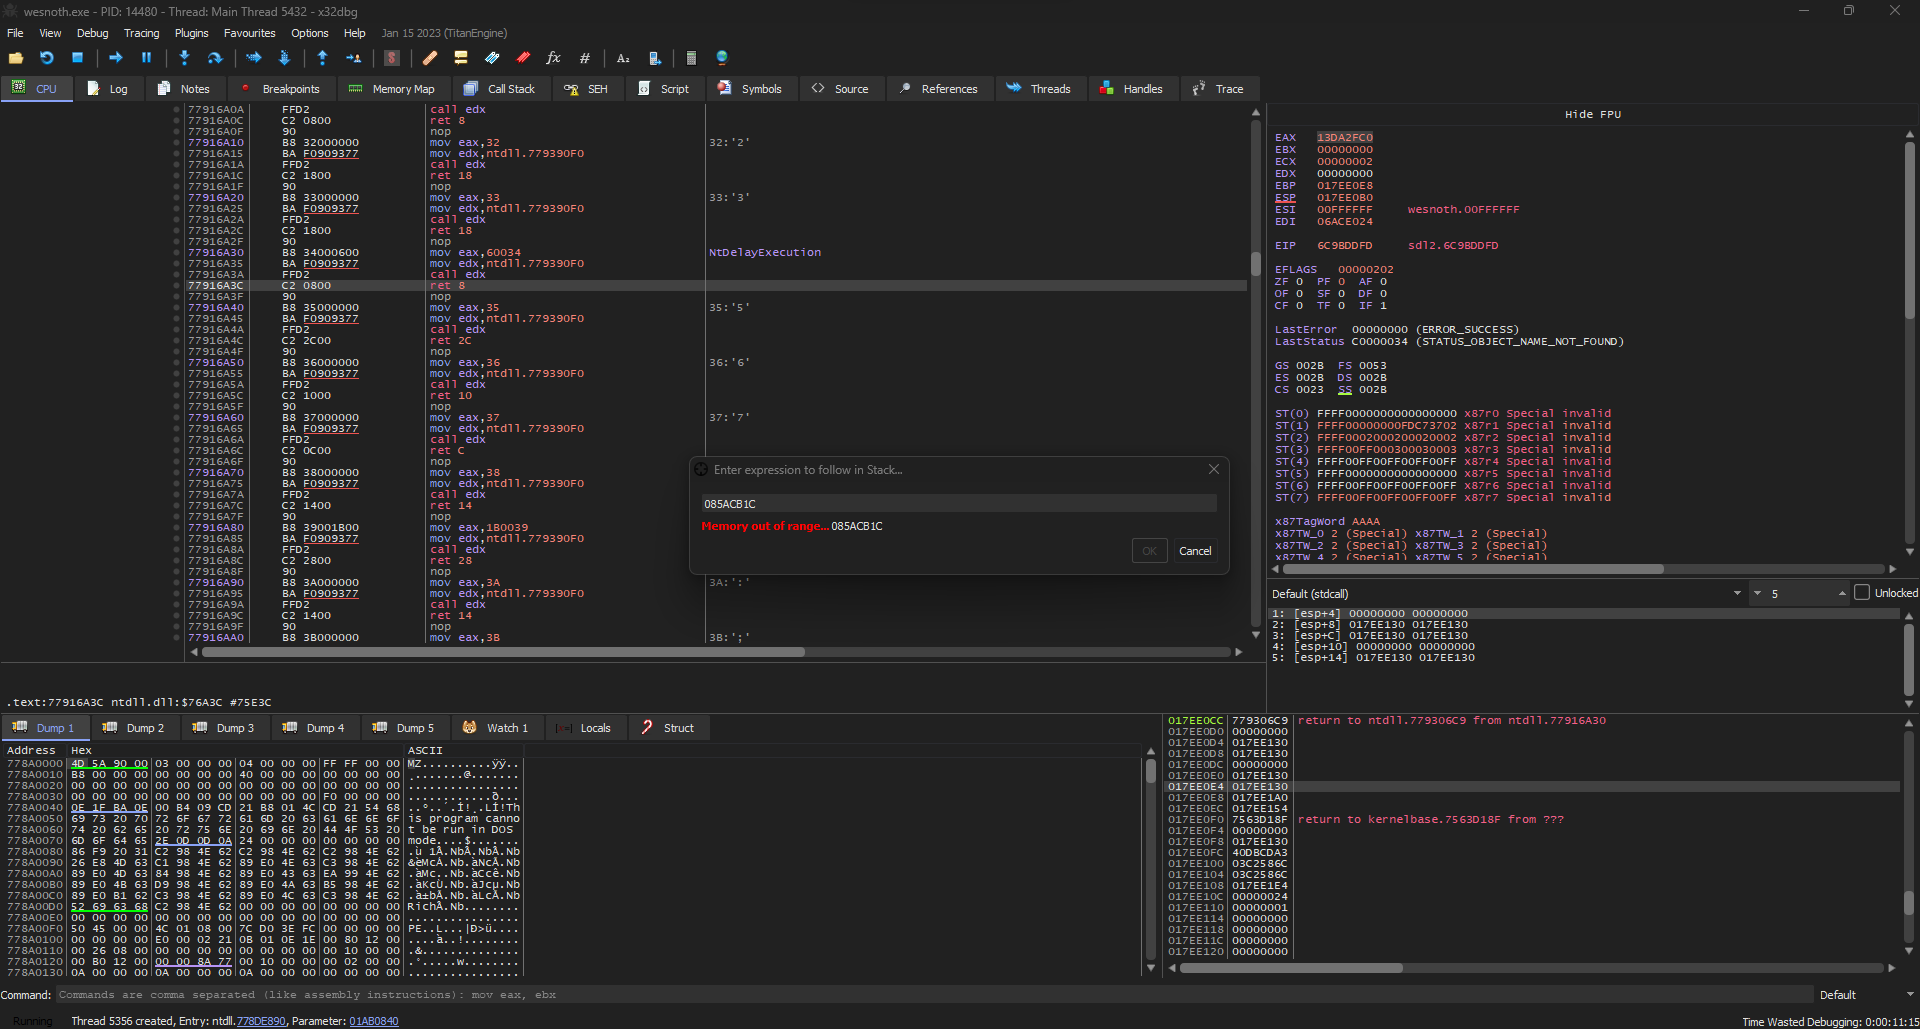This screenshot has height=1029, width=1920.
Task: Pause execution with the pause icon
Action: point(146,58)
